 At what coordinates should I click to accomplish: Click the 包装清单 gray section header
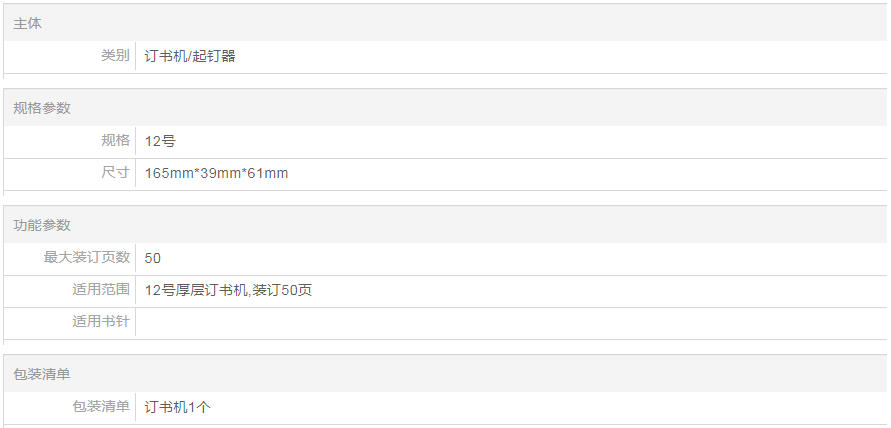[42, 374]
